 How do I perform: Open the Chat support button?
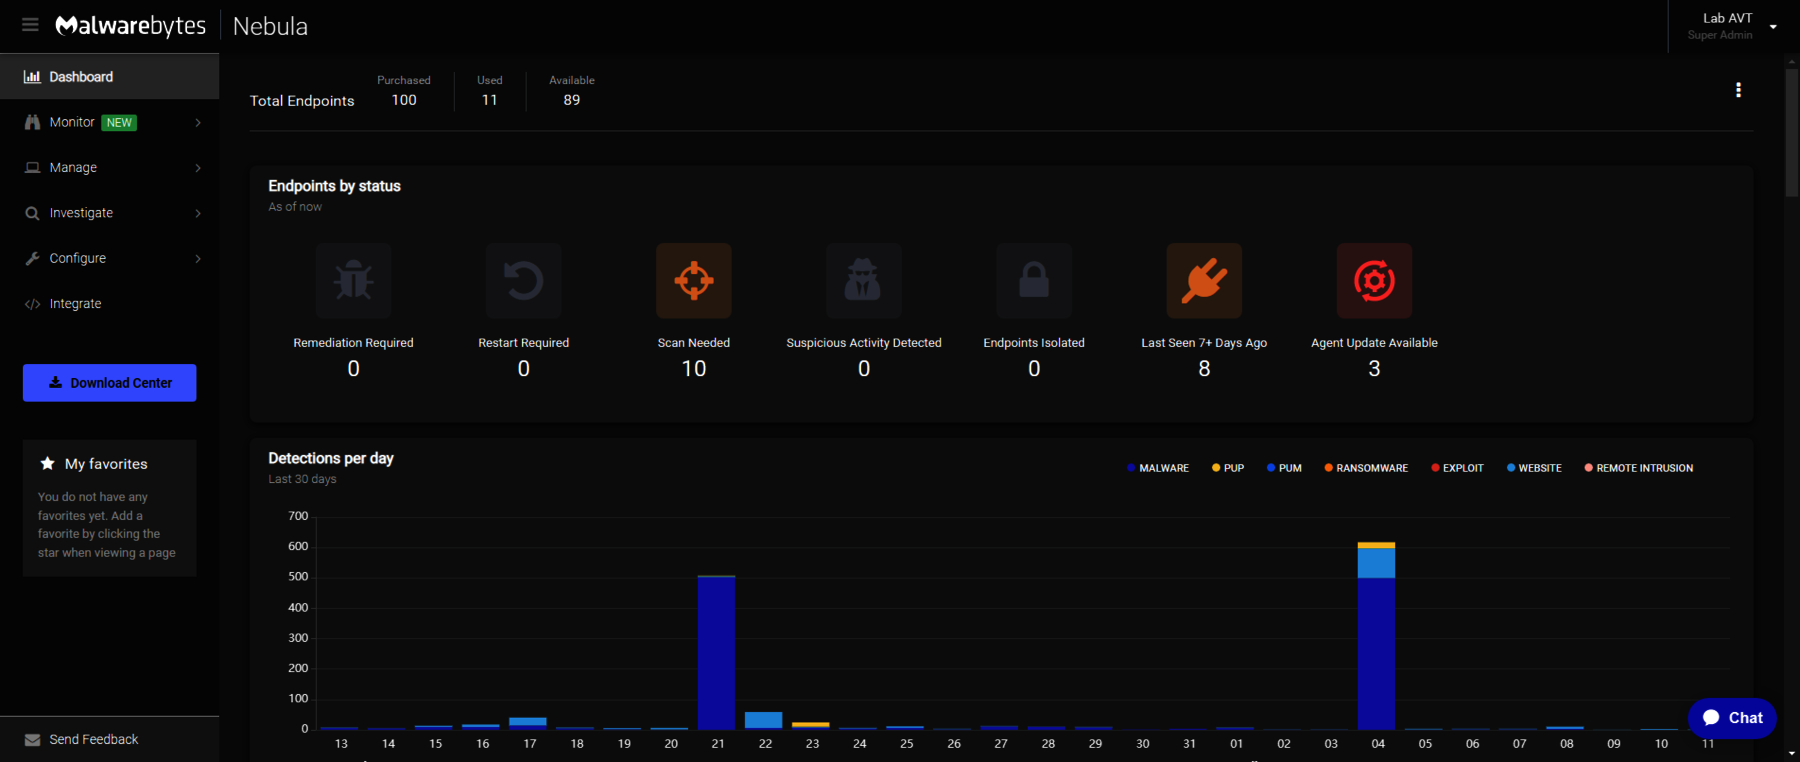pos(1732,718)
